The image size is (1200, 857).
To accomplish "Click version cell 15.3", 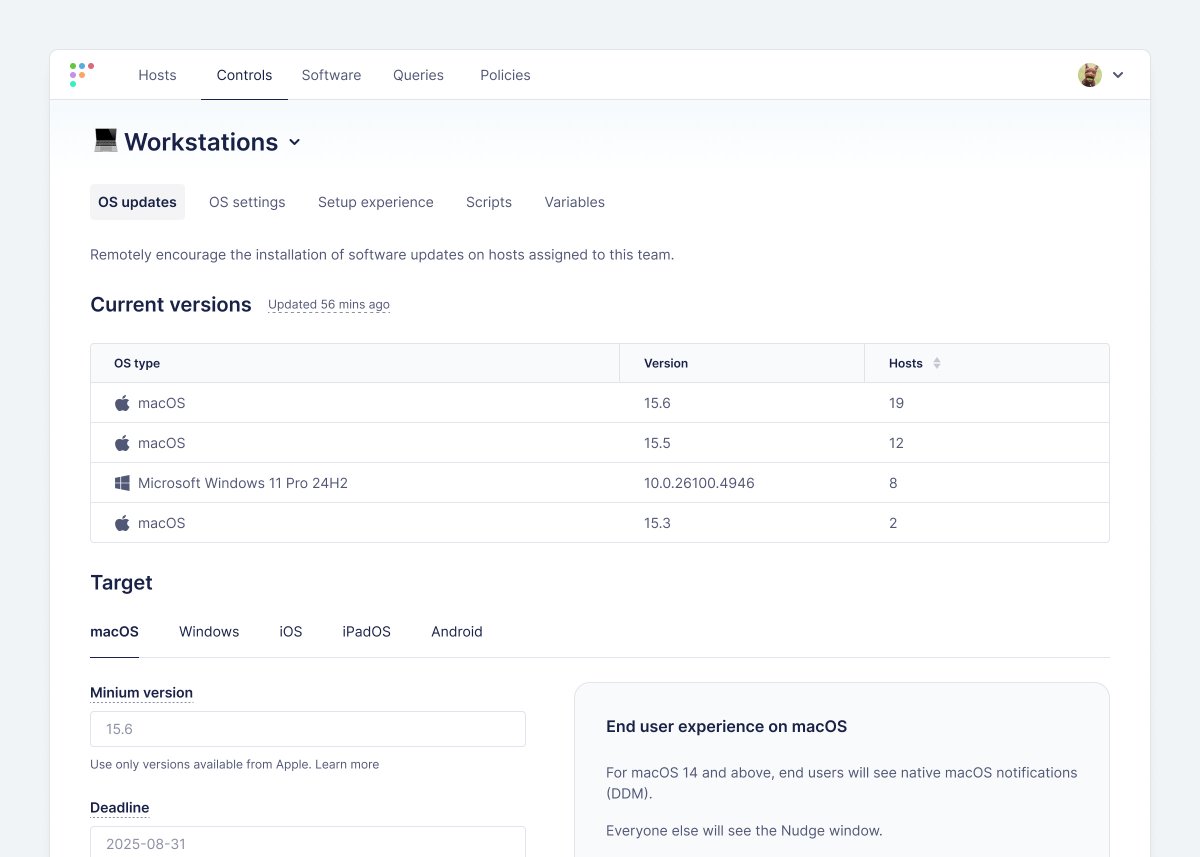I will (x=657, y=523).
